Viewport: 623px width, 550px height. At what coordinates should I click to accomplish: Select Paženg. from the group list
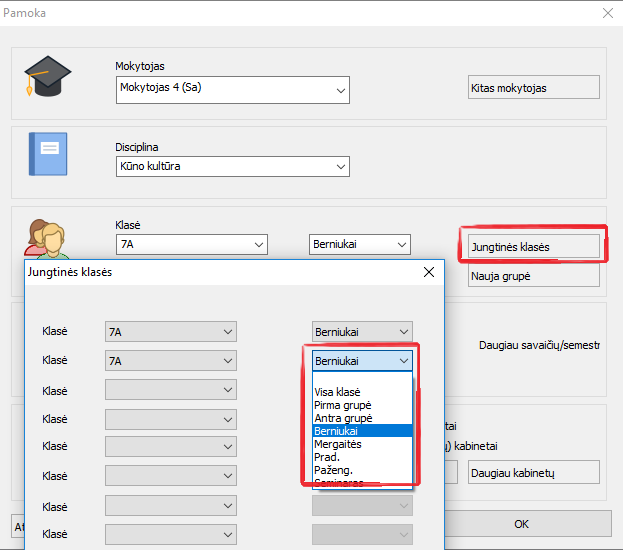point(334,470)
